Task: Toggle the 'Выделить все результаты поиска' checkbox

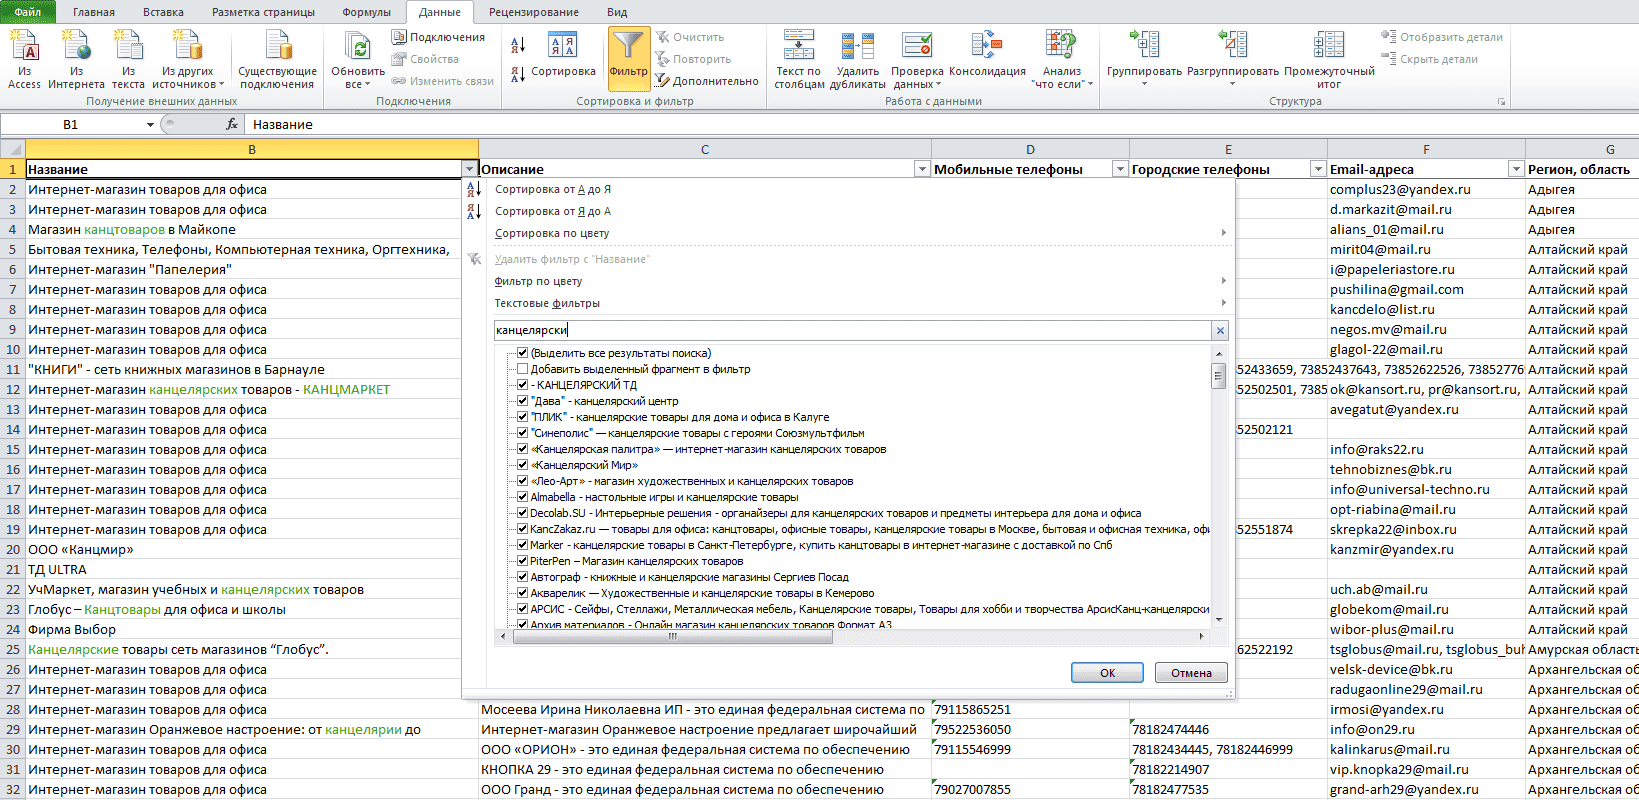Action: coord(522,353)
